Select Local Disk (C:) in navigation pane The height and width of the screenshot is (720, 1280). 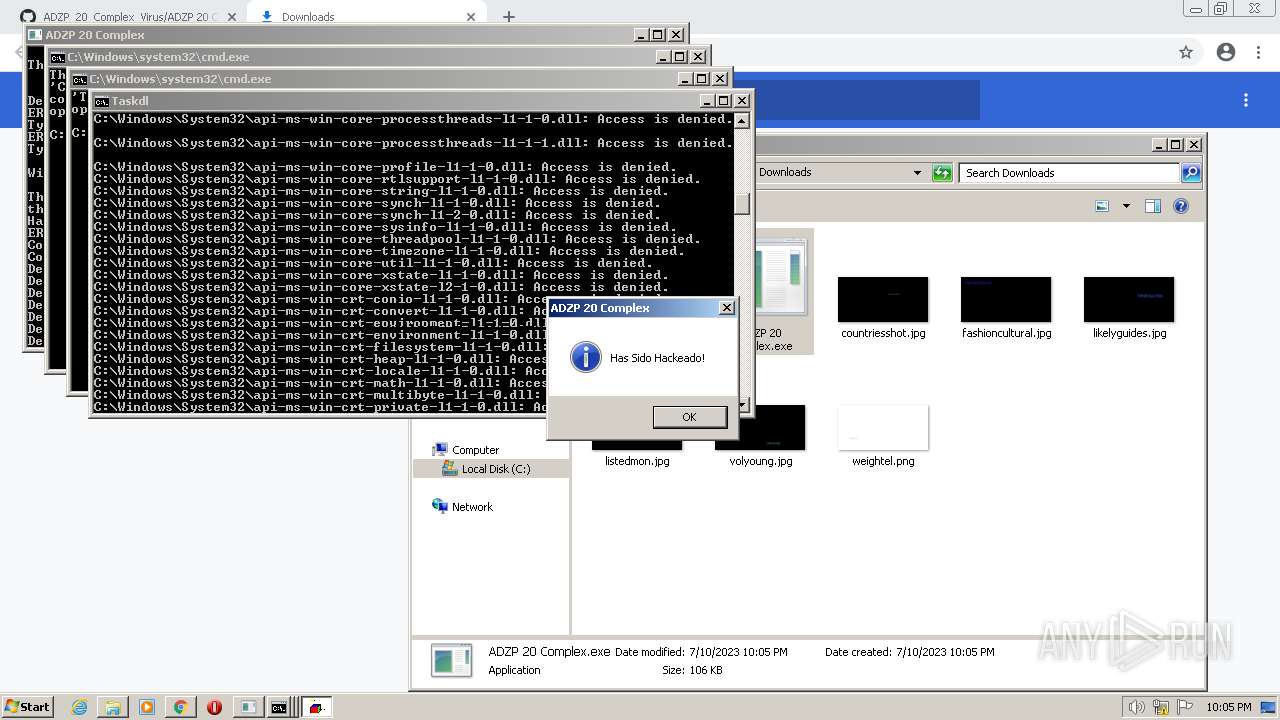point(496,469)
